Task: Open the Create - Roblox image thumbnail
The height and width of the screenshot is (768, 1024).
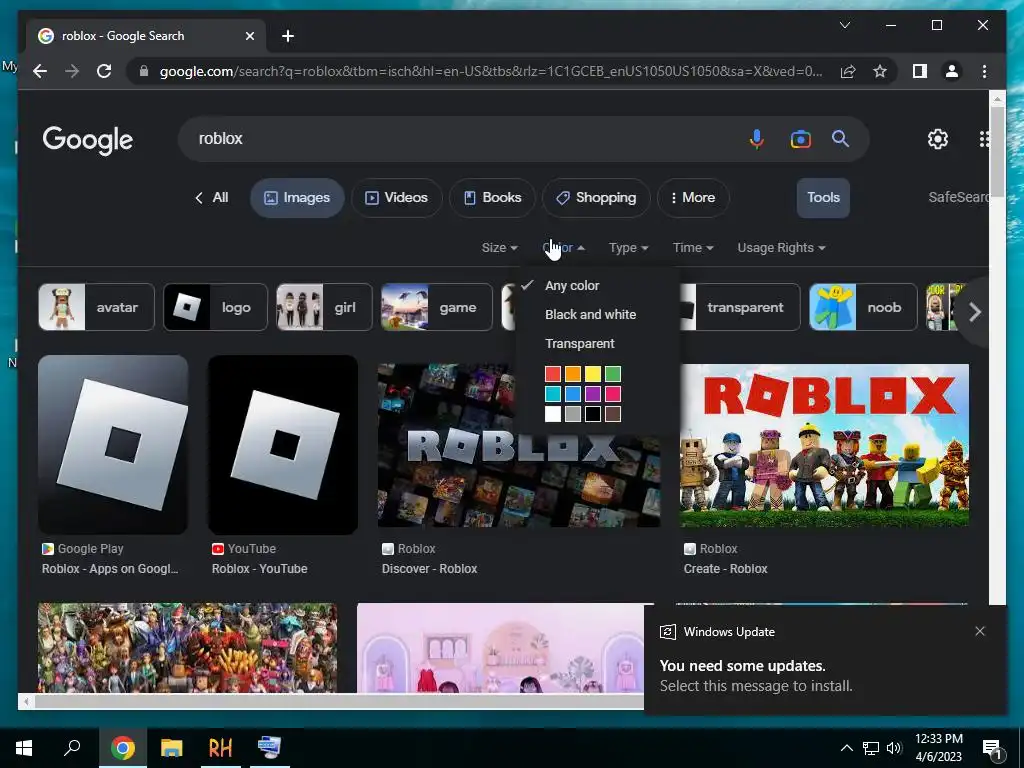Action: point(824,445)
